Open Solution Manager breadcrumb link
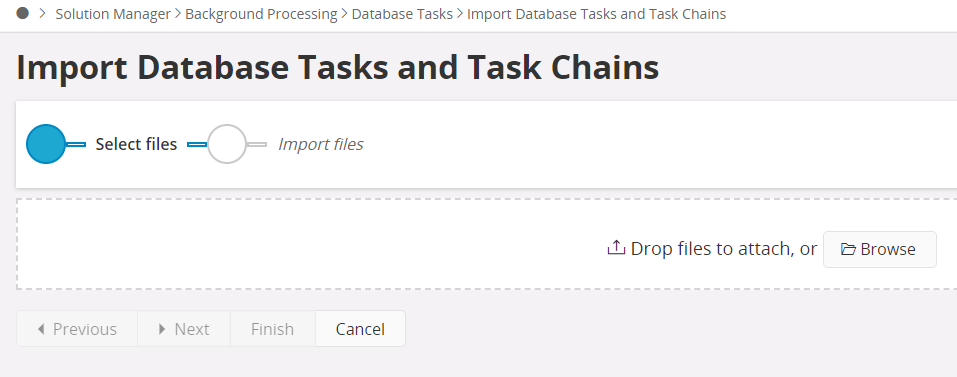 (113, 14)
